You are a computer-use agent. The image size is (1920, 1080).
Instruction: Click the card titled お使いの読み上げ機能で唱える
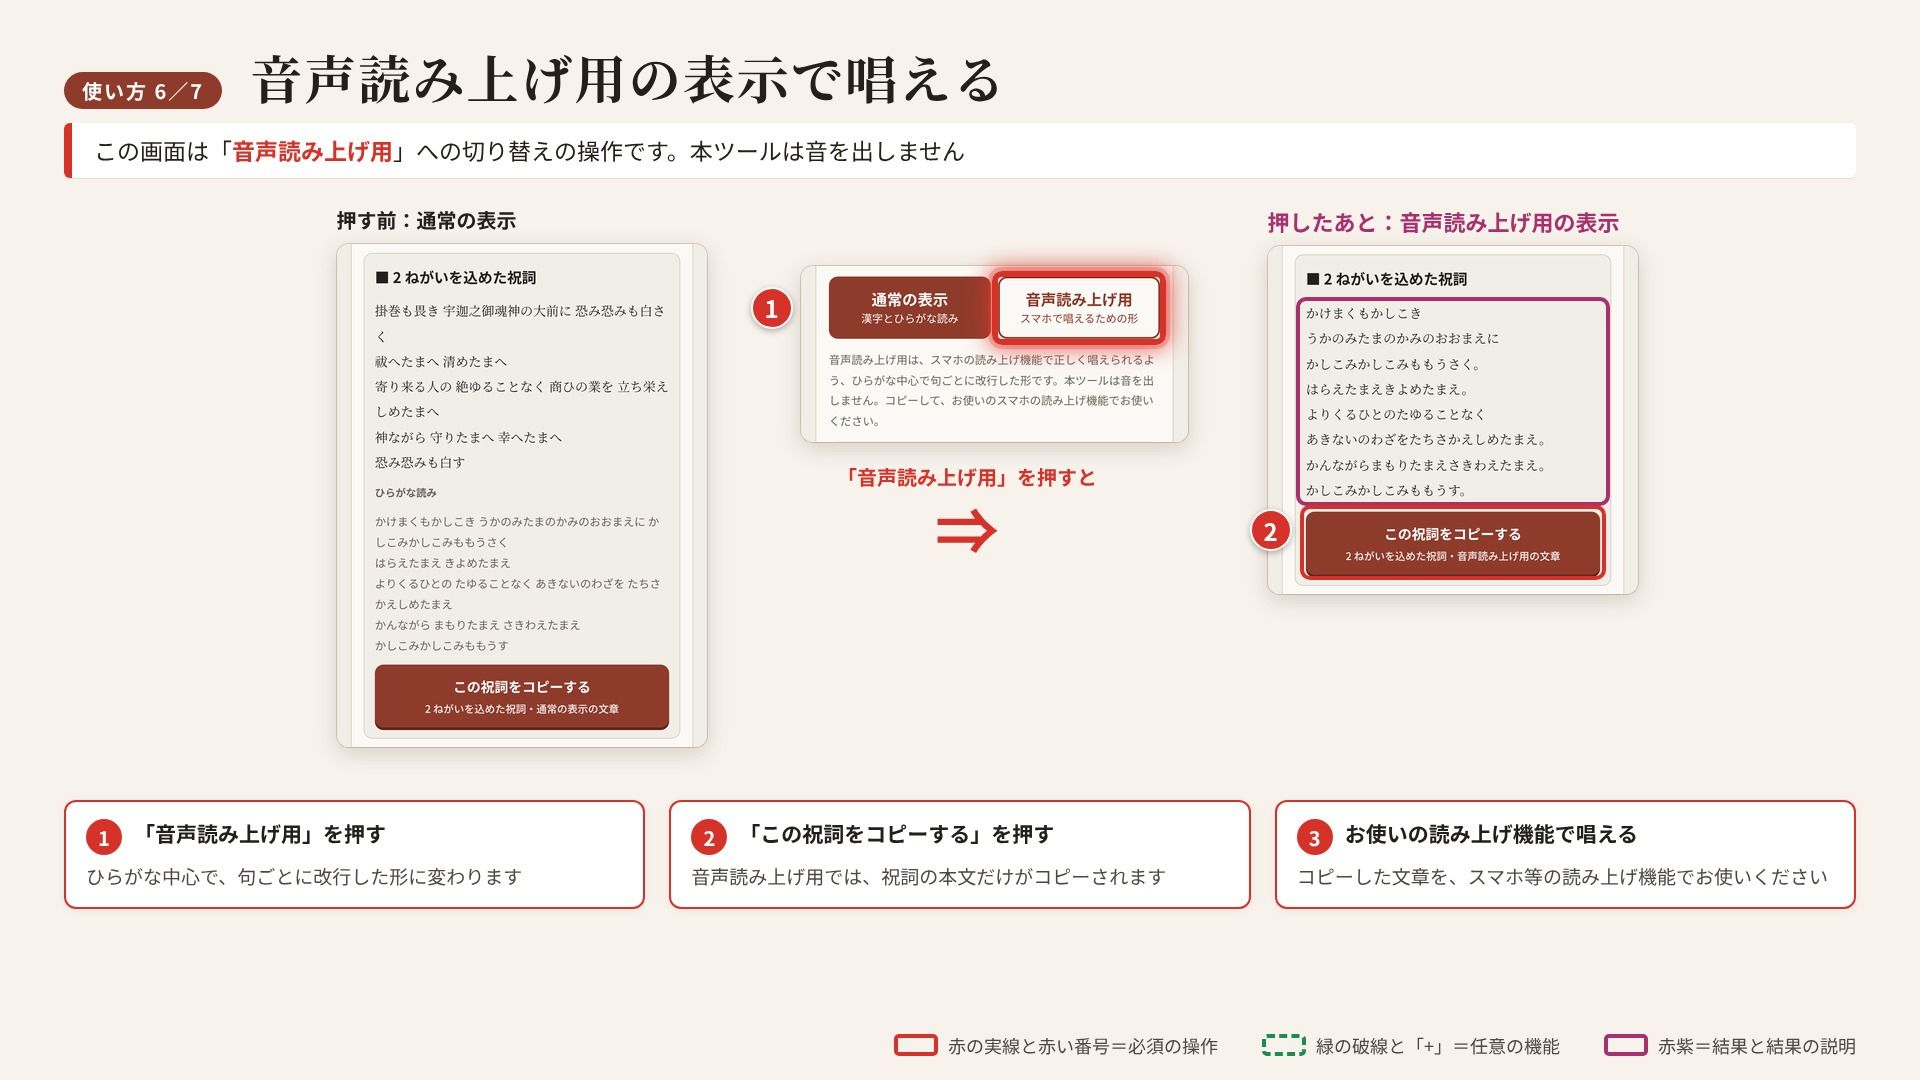click(x=1565, y=855)
